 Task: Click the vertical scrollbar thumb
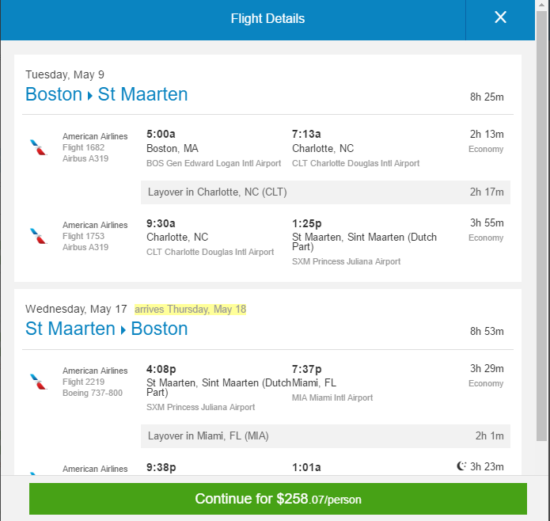point(542,227)
